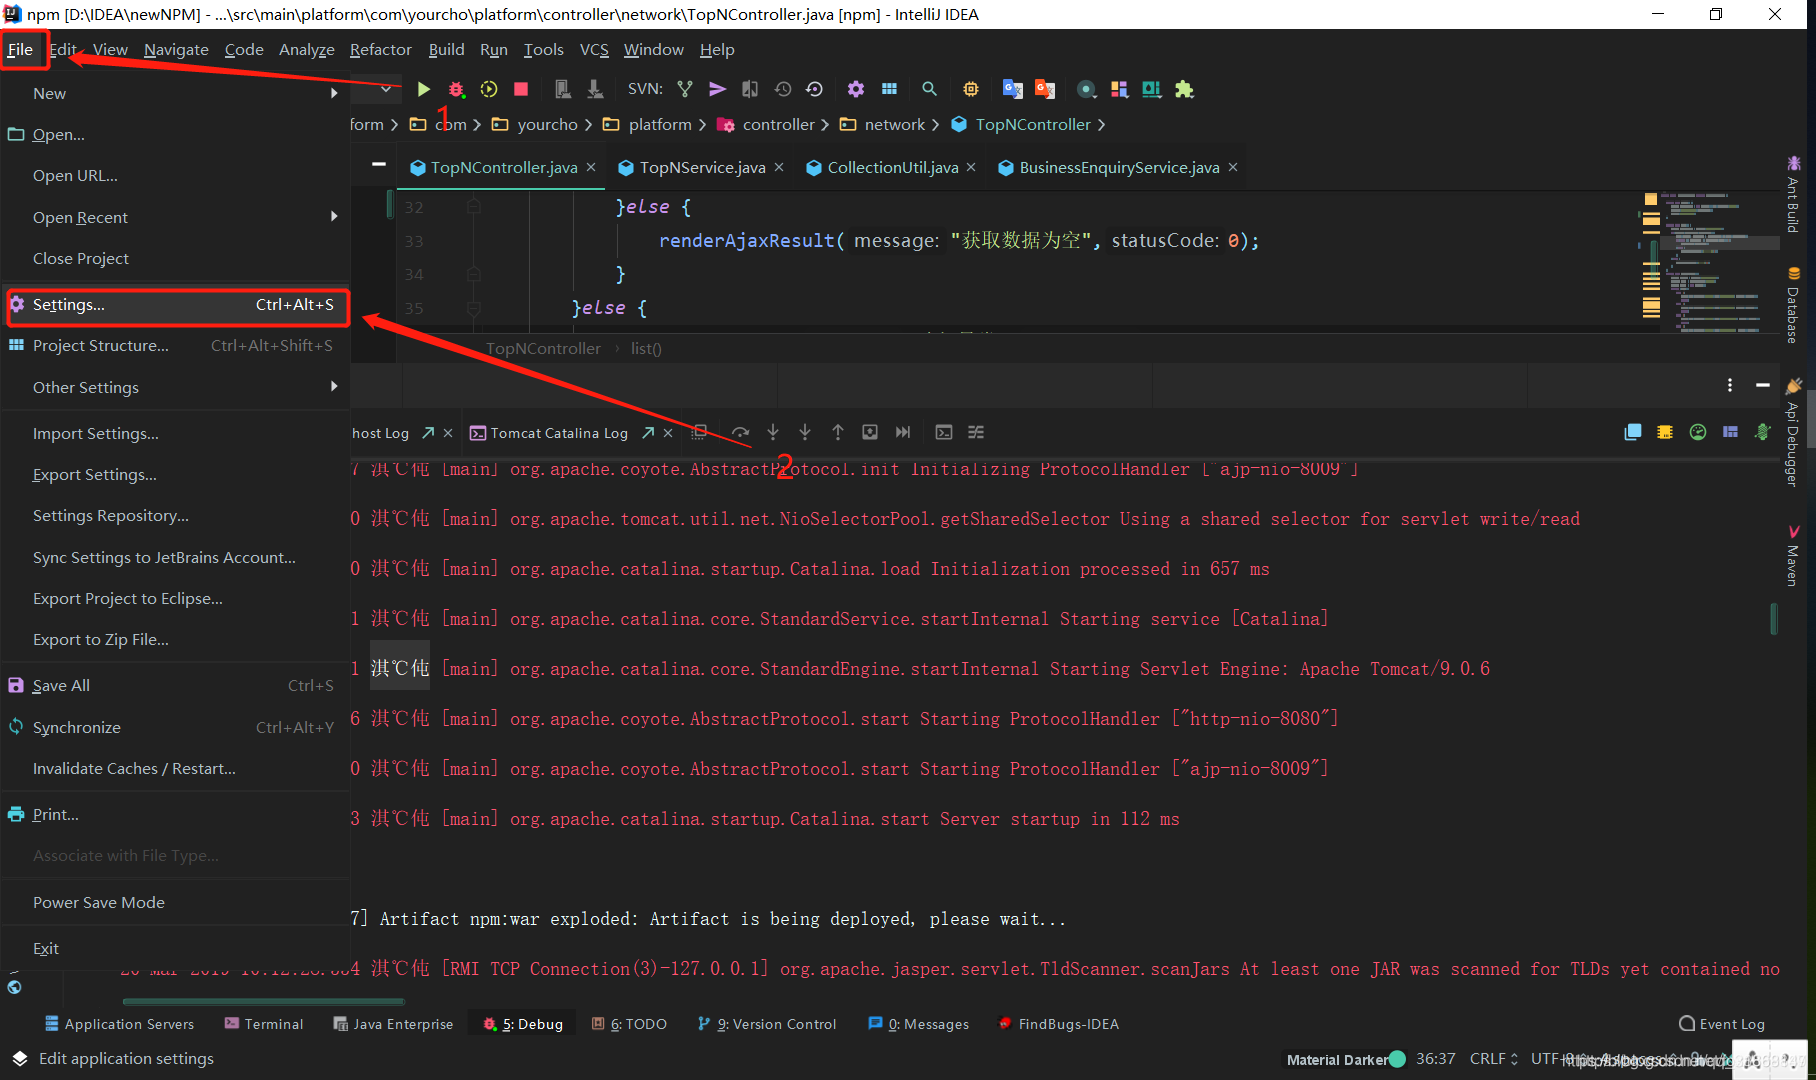Open FindBugs-IDEA tool window
The width and height of the screenshot is (1816, 1080).
[x=1058, y=1024]
